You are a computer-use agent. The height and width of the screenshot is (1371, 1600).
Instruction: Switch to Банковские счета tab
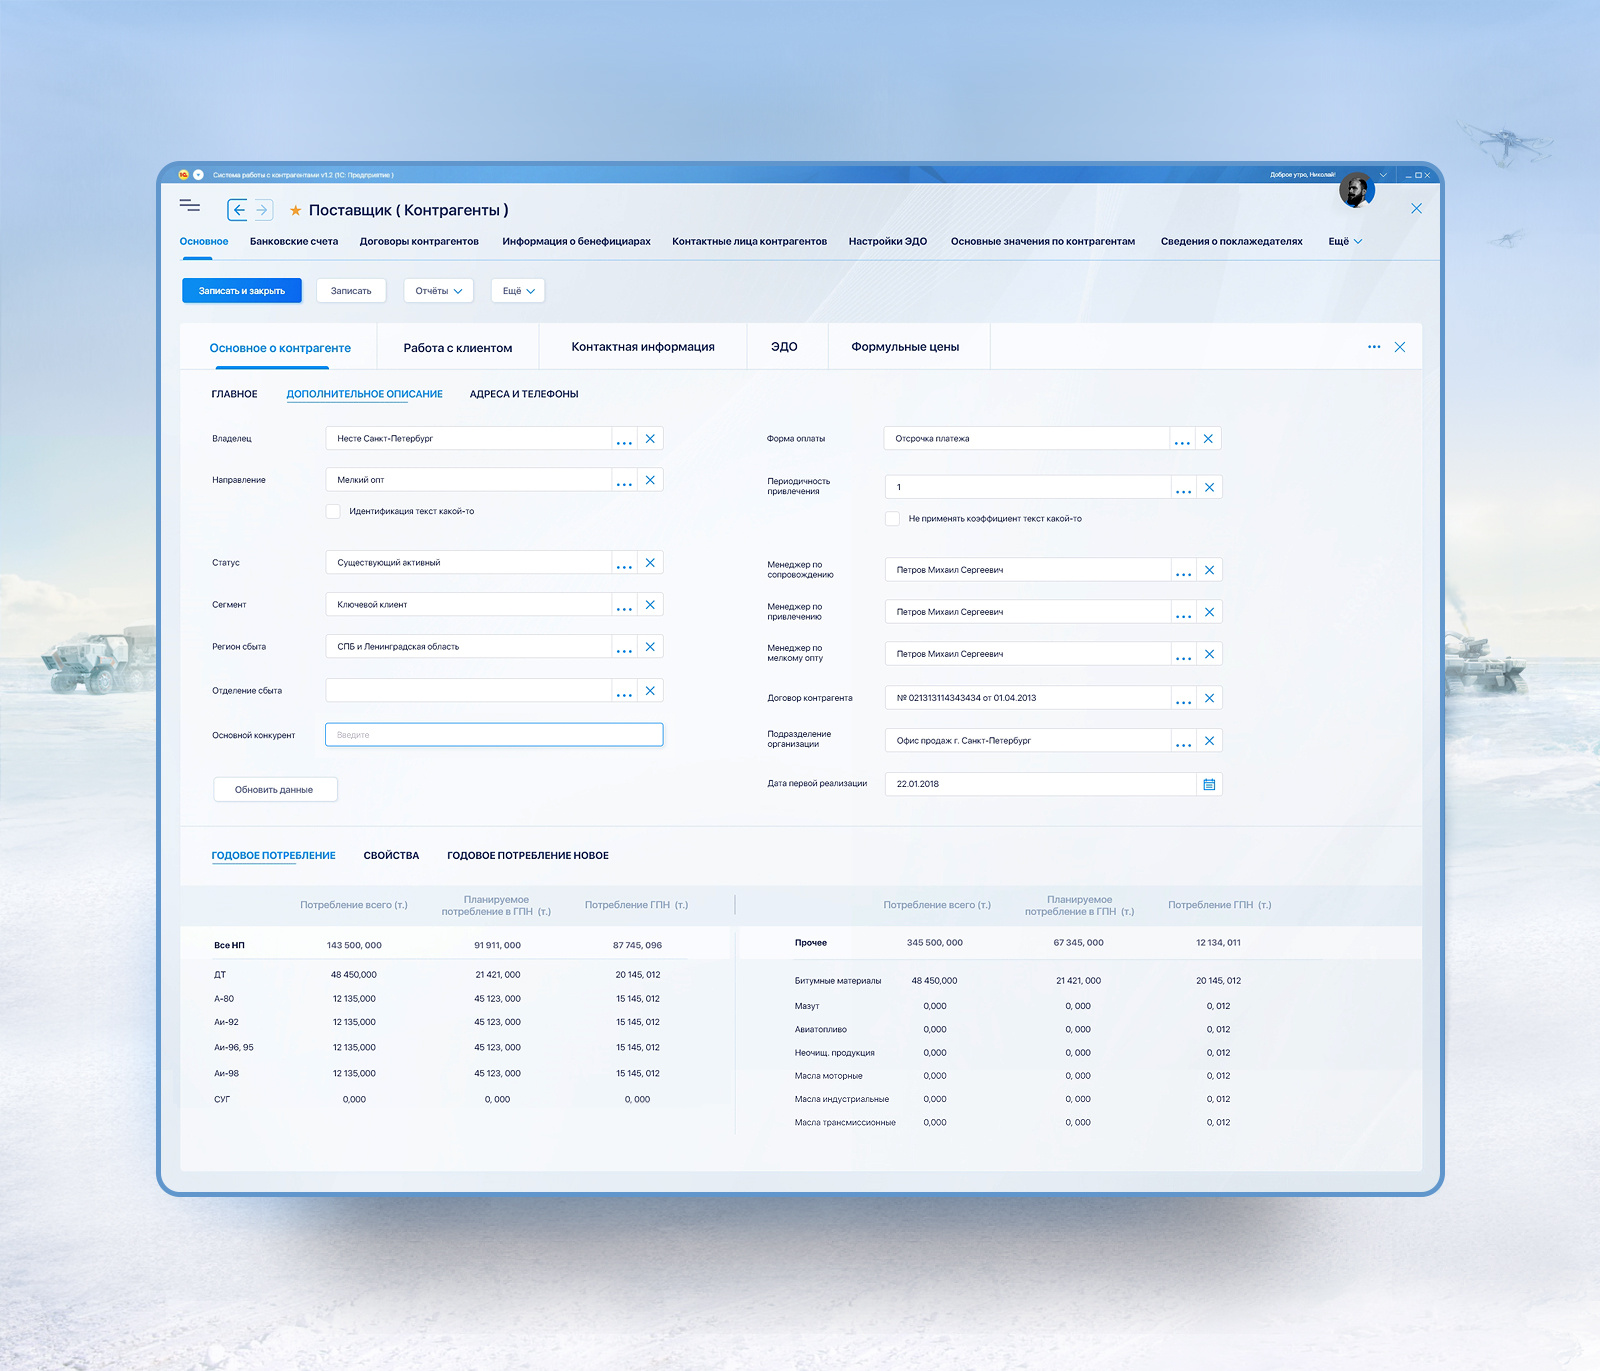point(294,241)
